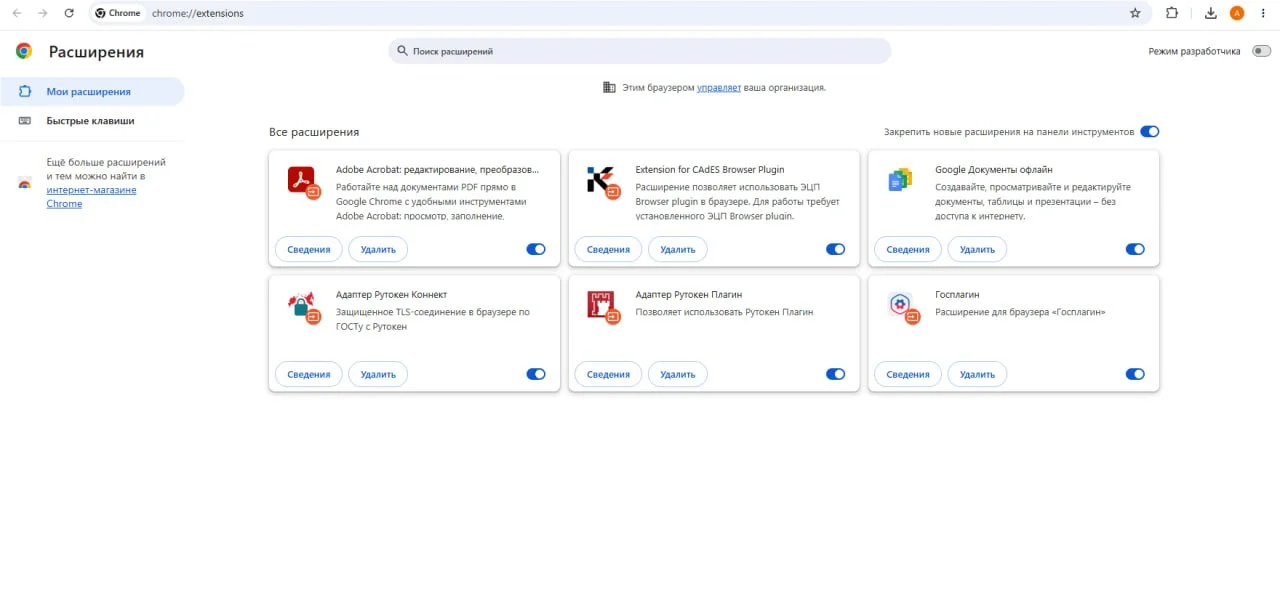Remove Adobe Acrobat with Удалить
The image size is (1280, 613).
click(x=378, y=249)
